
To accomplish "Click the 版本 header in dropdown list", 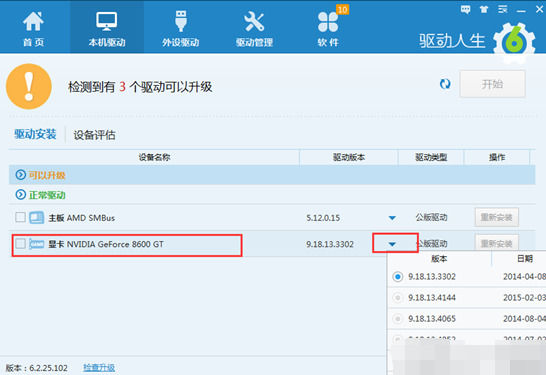I will tap(439, 259).
